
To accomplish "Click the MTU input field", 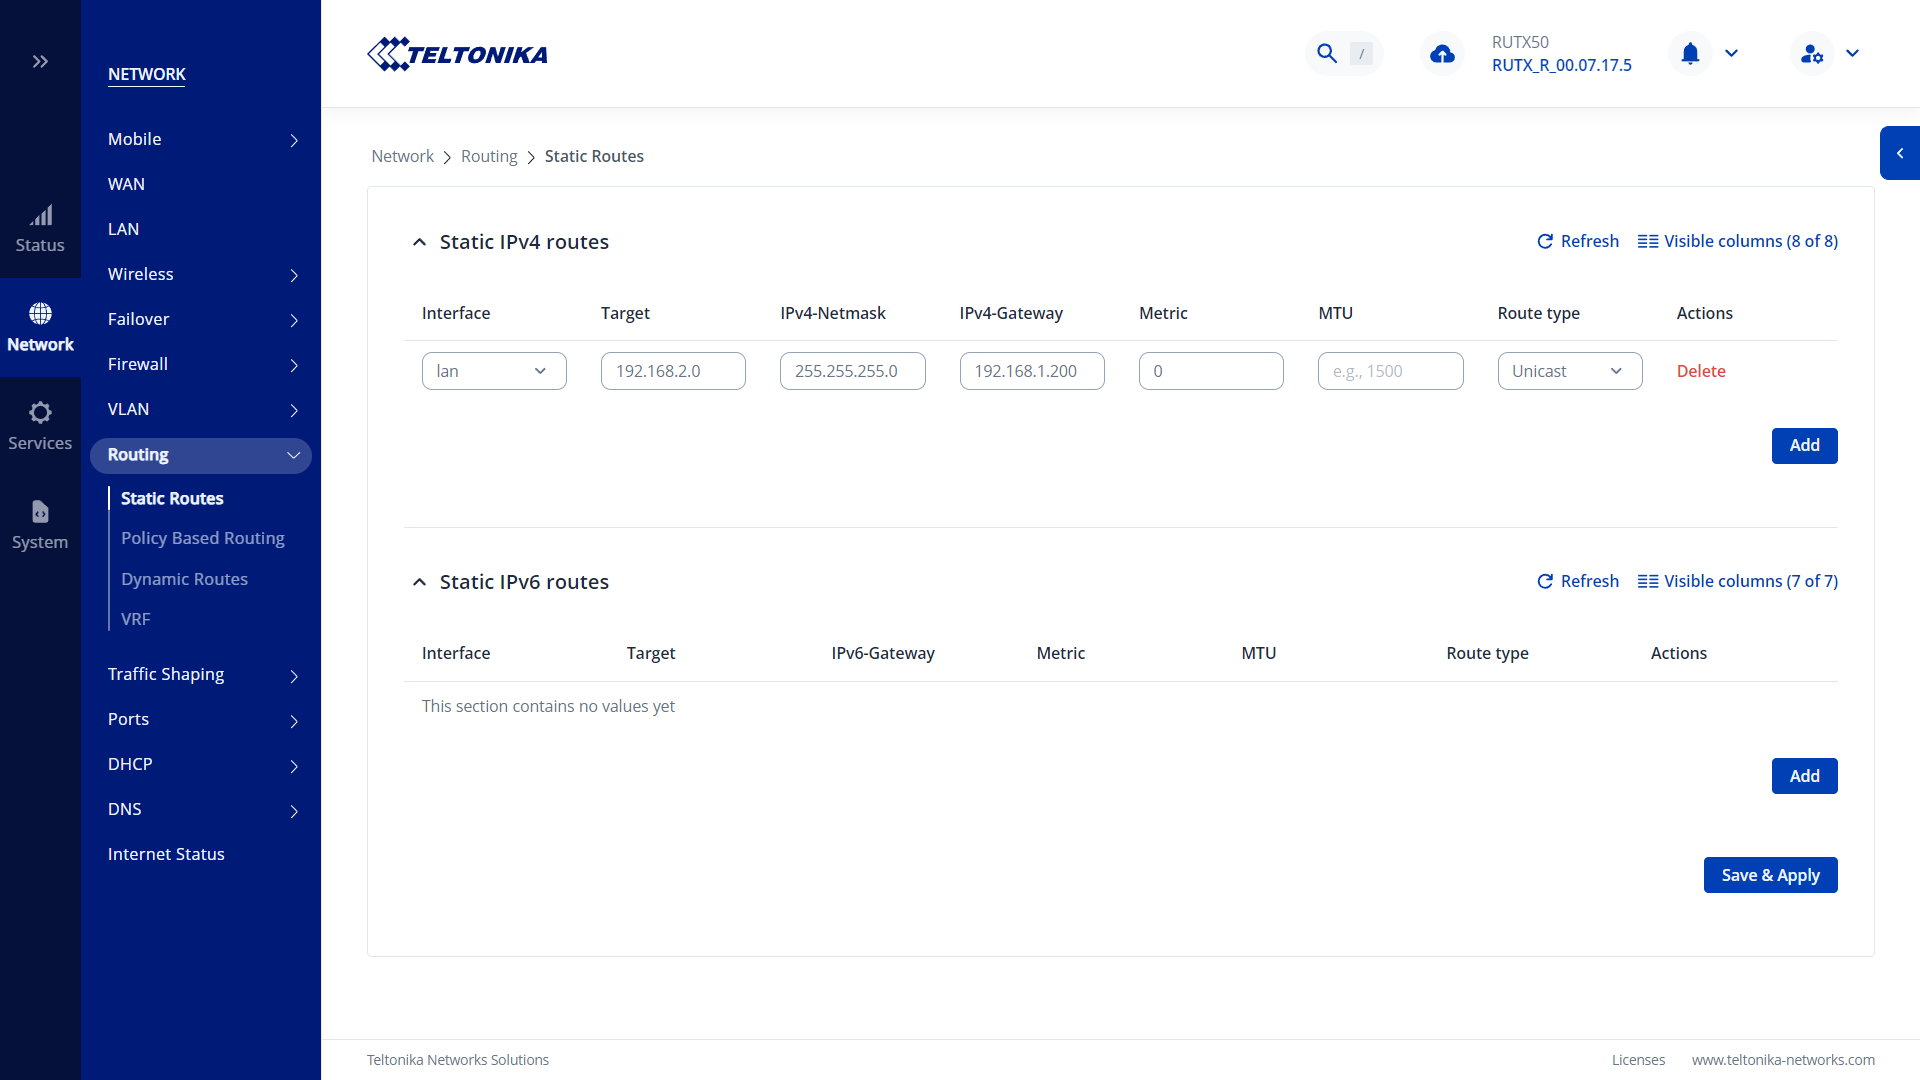I will (x=1390, y=372).
